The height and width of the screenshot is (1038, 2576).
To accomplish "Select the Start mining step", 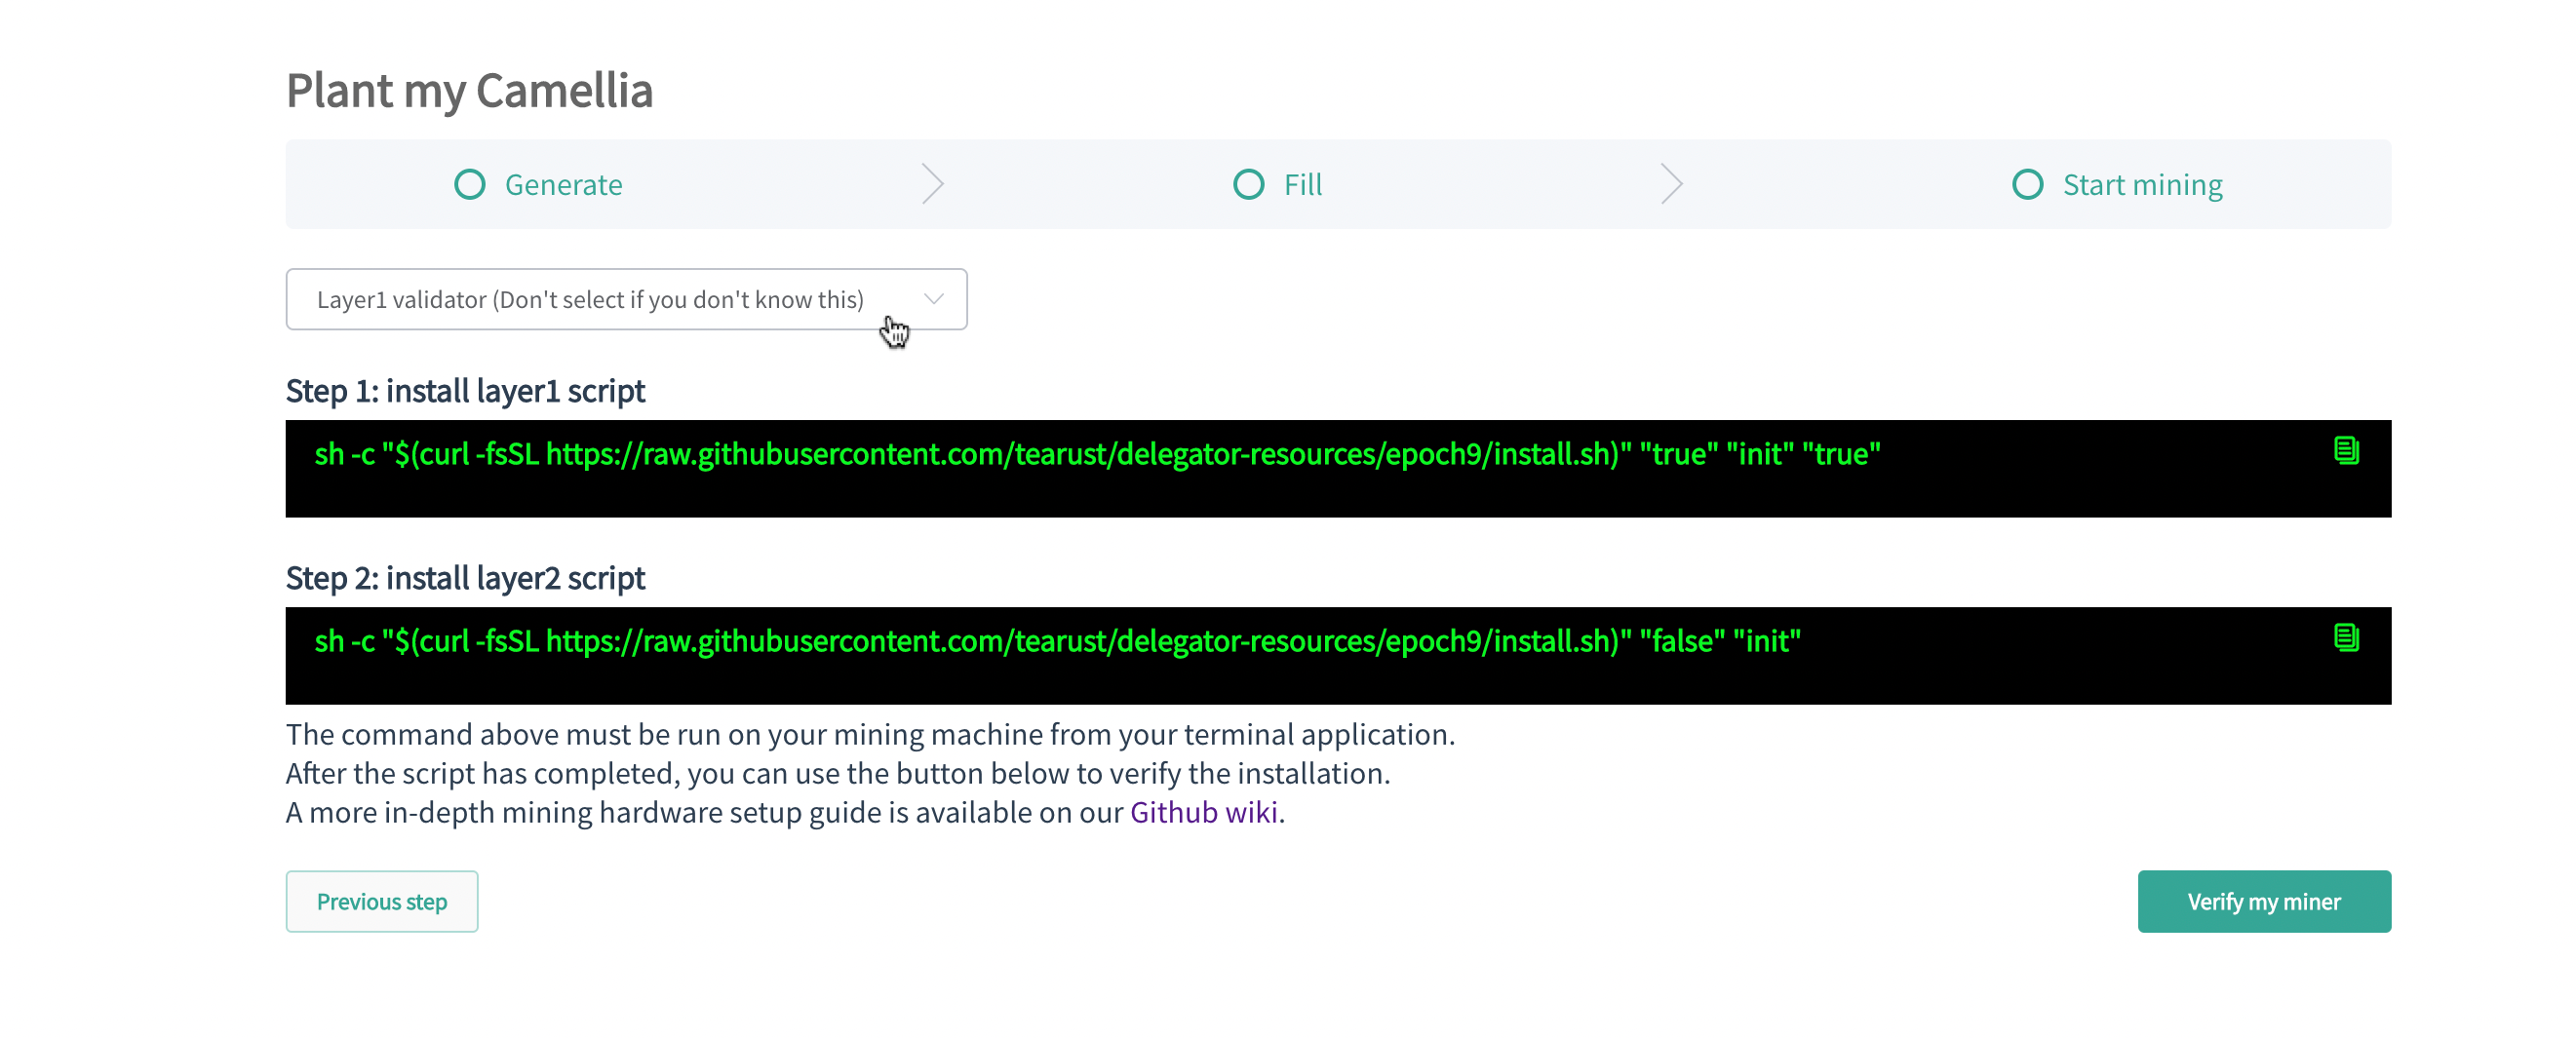I will (2117, 185).
